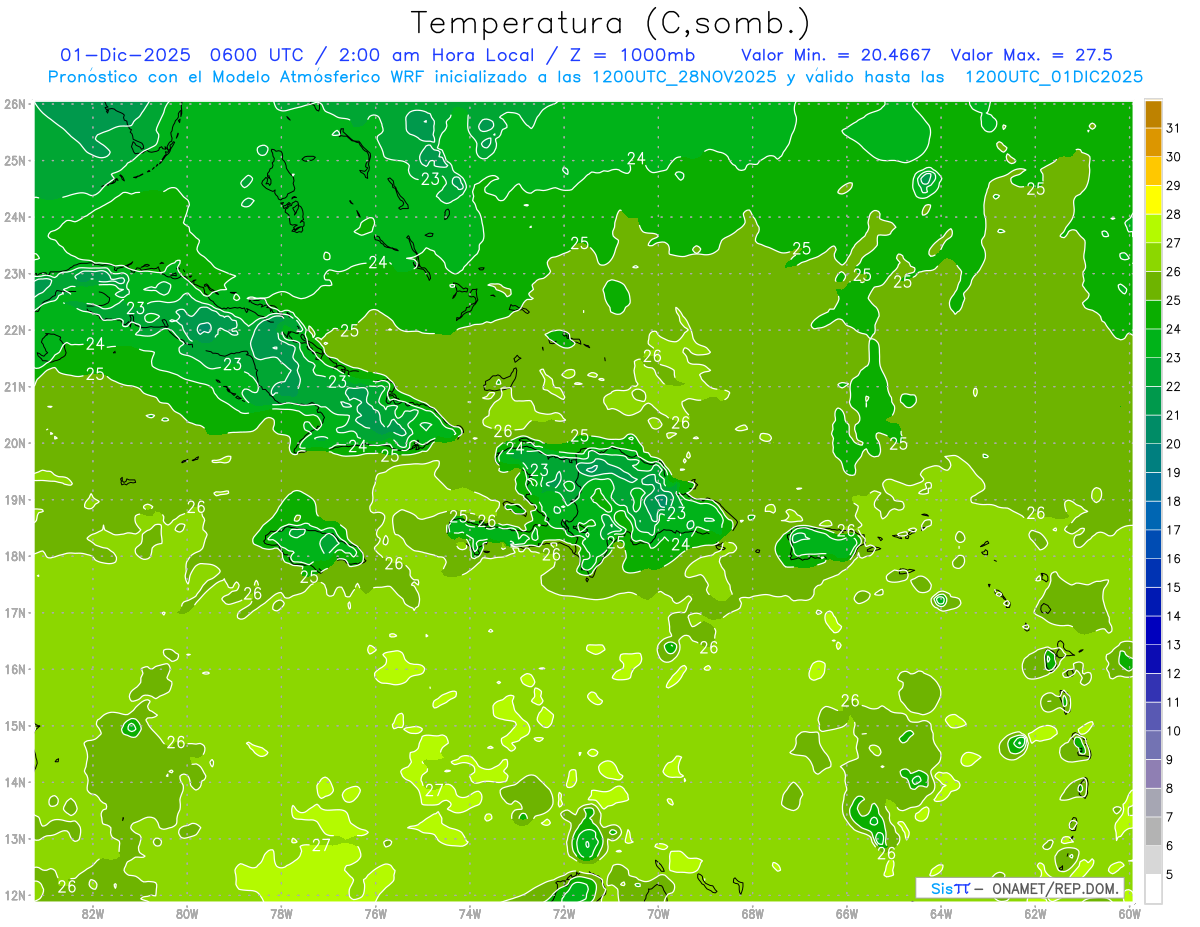This screenshot has height=927, width=1200.
Task: Click the title 'Temperatura (C,somb.)'
Action: pos(611,23)
